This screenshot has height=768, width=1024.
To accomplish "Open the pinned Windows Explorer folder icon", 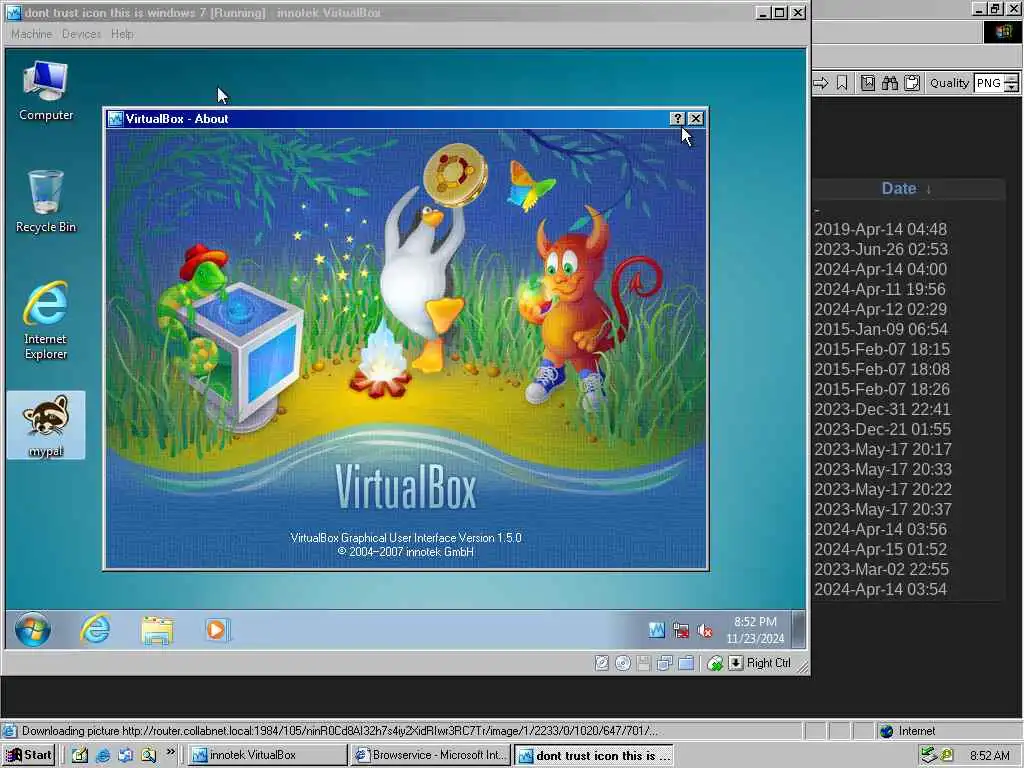I will [x=157, y=630].
